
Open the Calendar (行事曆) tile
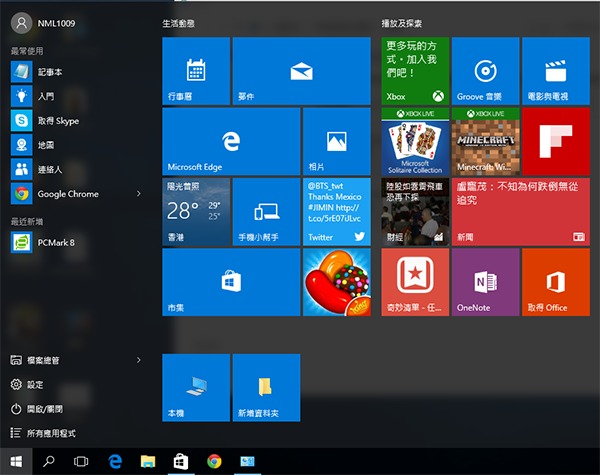click(x=196, y=71)
